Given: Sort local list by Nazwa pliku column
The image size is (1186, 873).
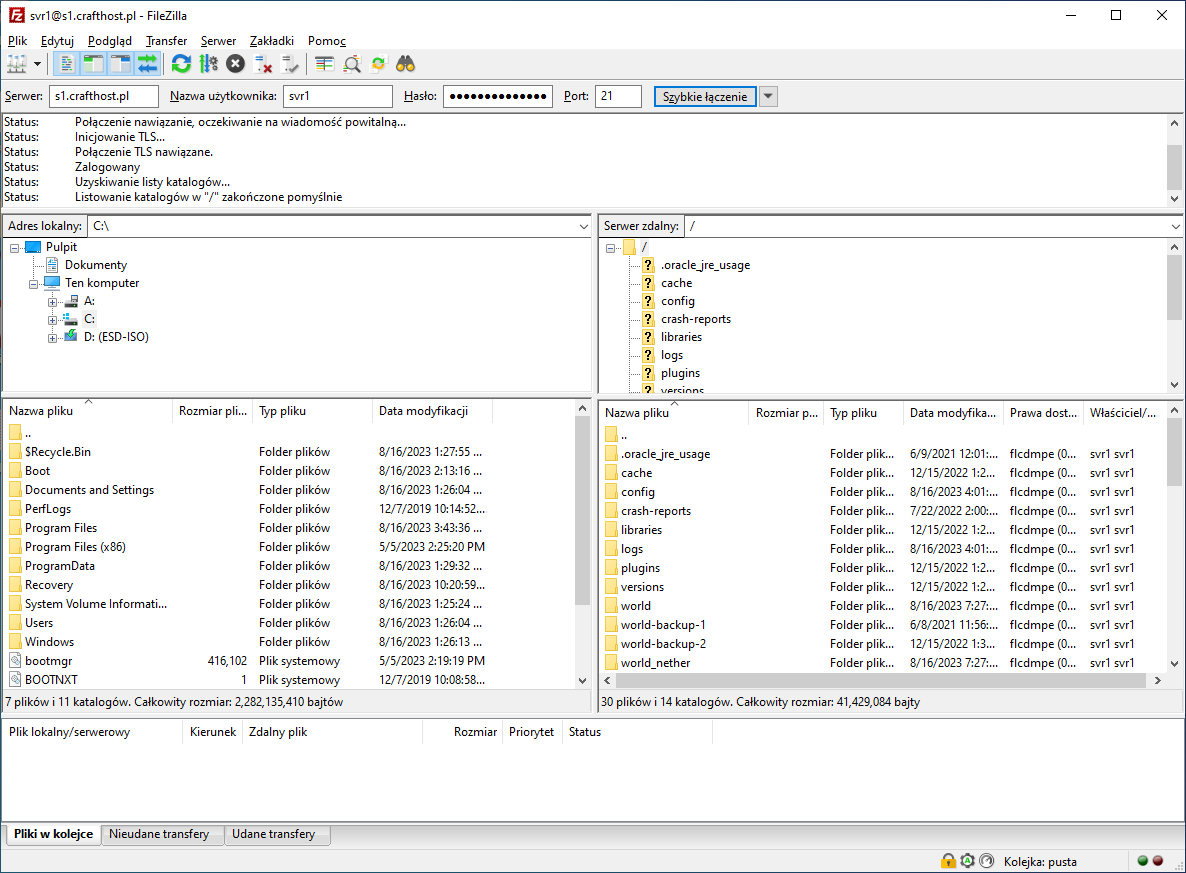Looking at the screenshot, I should click(88, 411).
